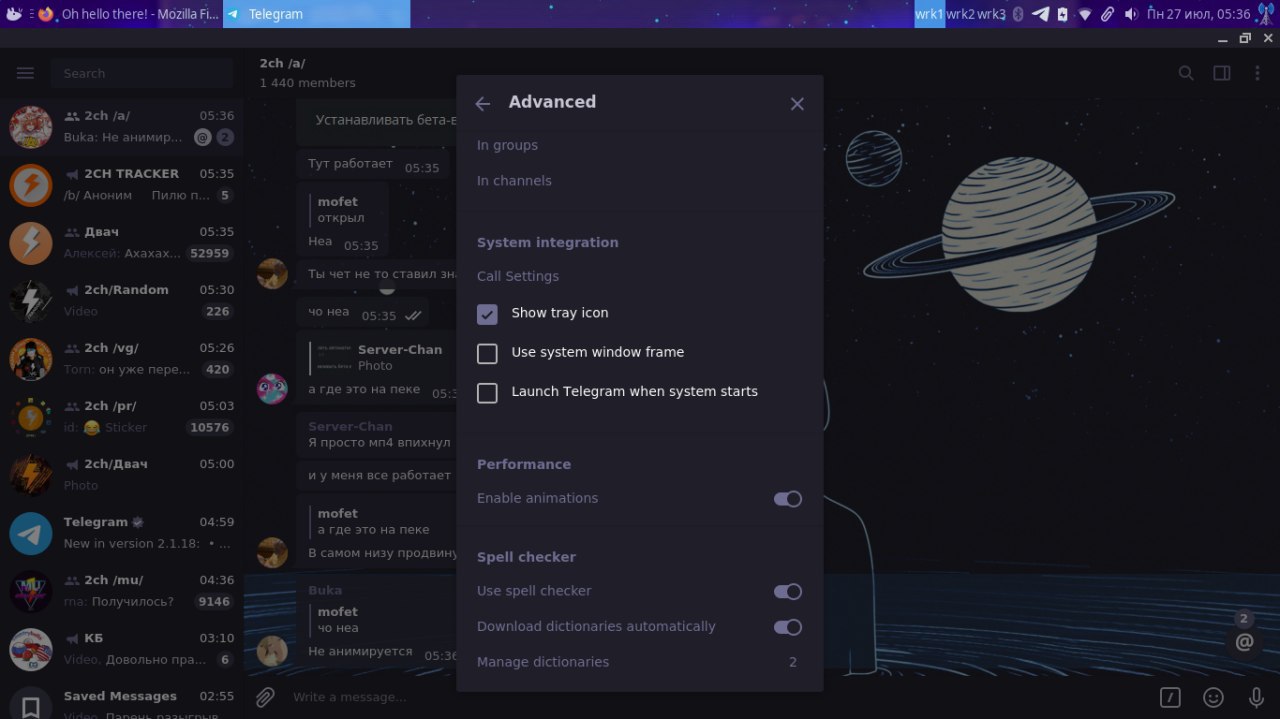Open 2ch /a/ chat header info
This screenshot has width=1280, height=719.
click(307, 73)
